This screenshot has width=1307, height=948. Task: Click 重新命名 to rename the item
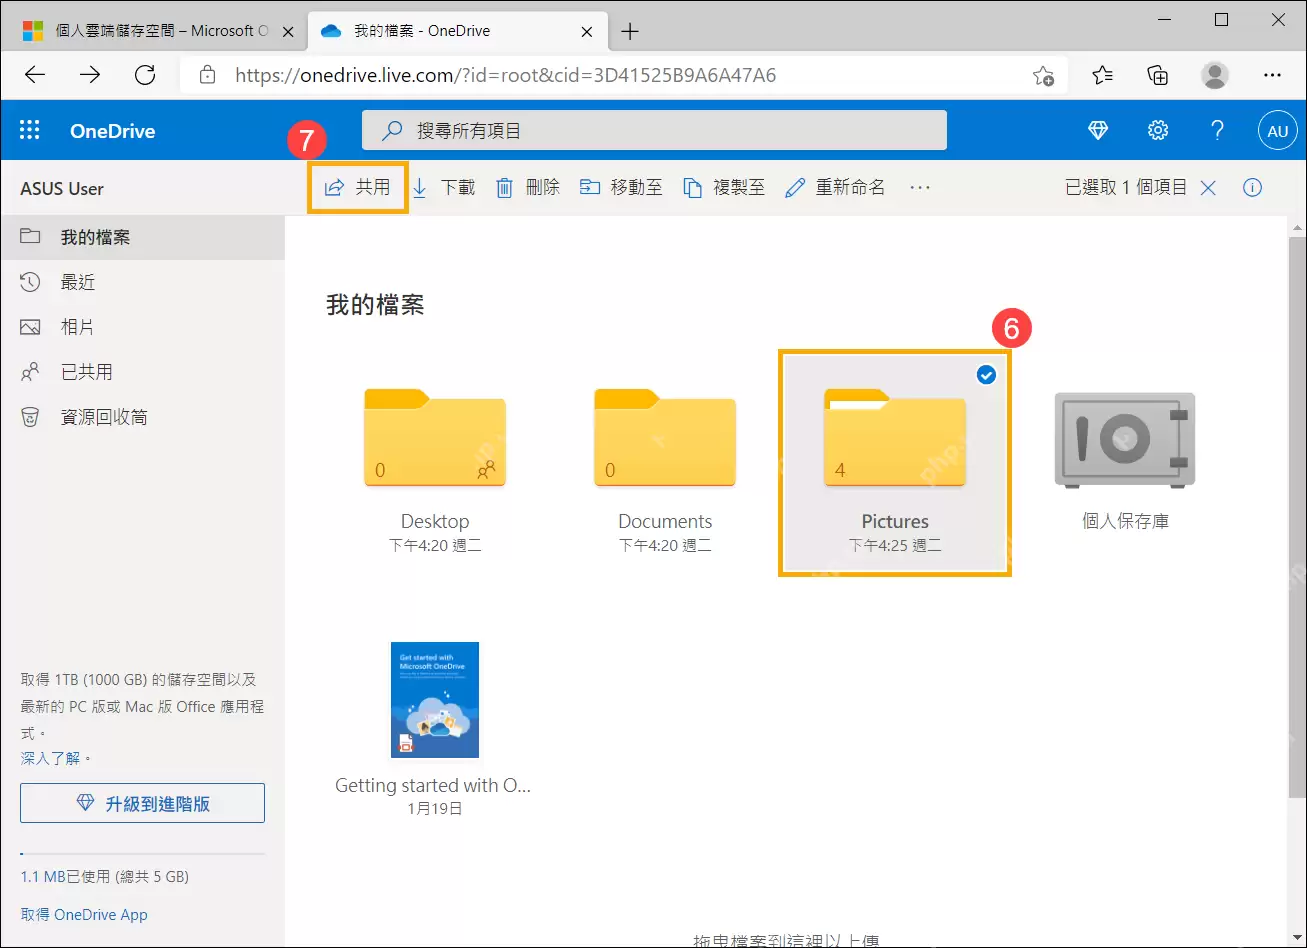click(x=835, y=187)
